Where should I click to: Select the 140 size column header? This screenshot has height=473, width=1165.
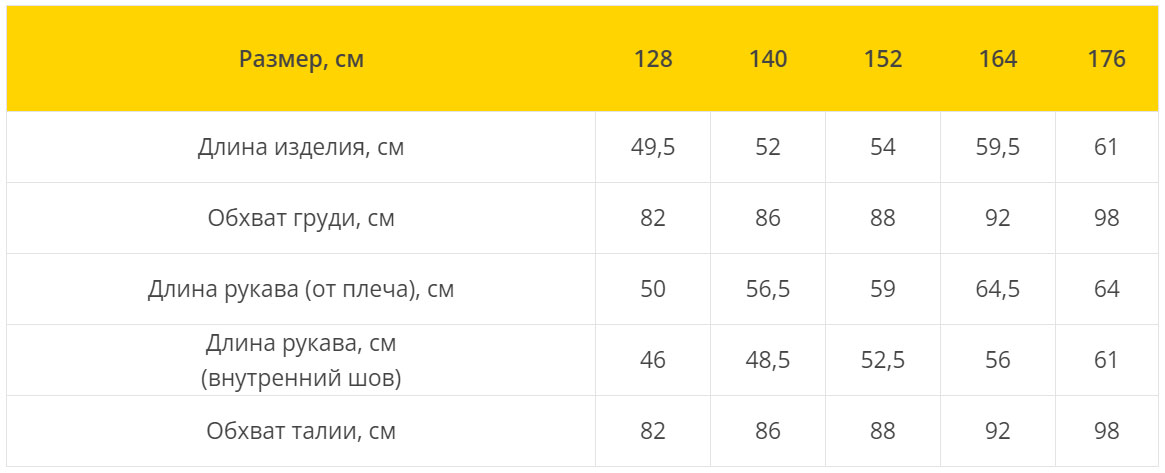coord(768,59)
